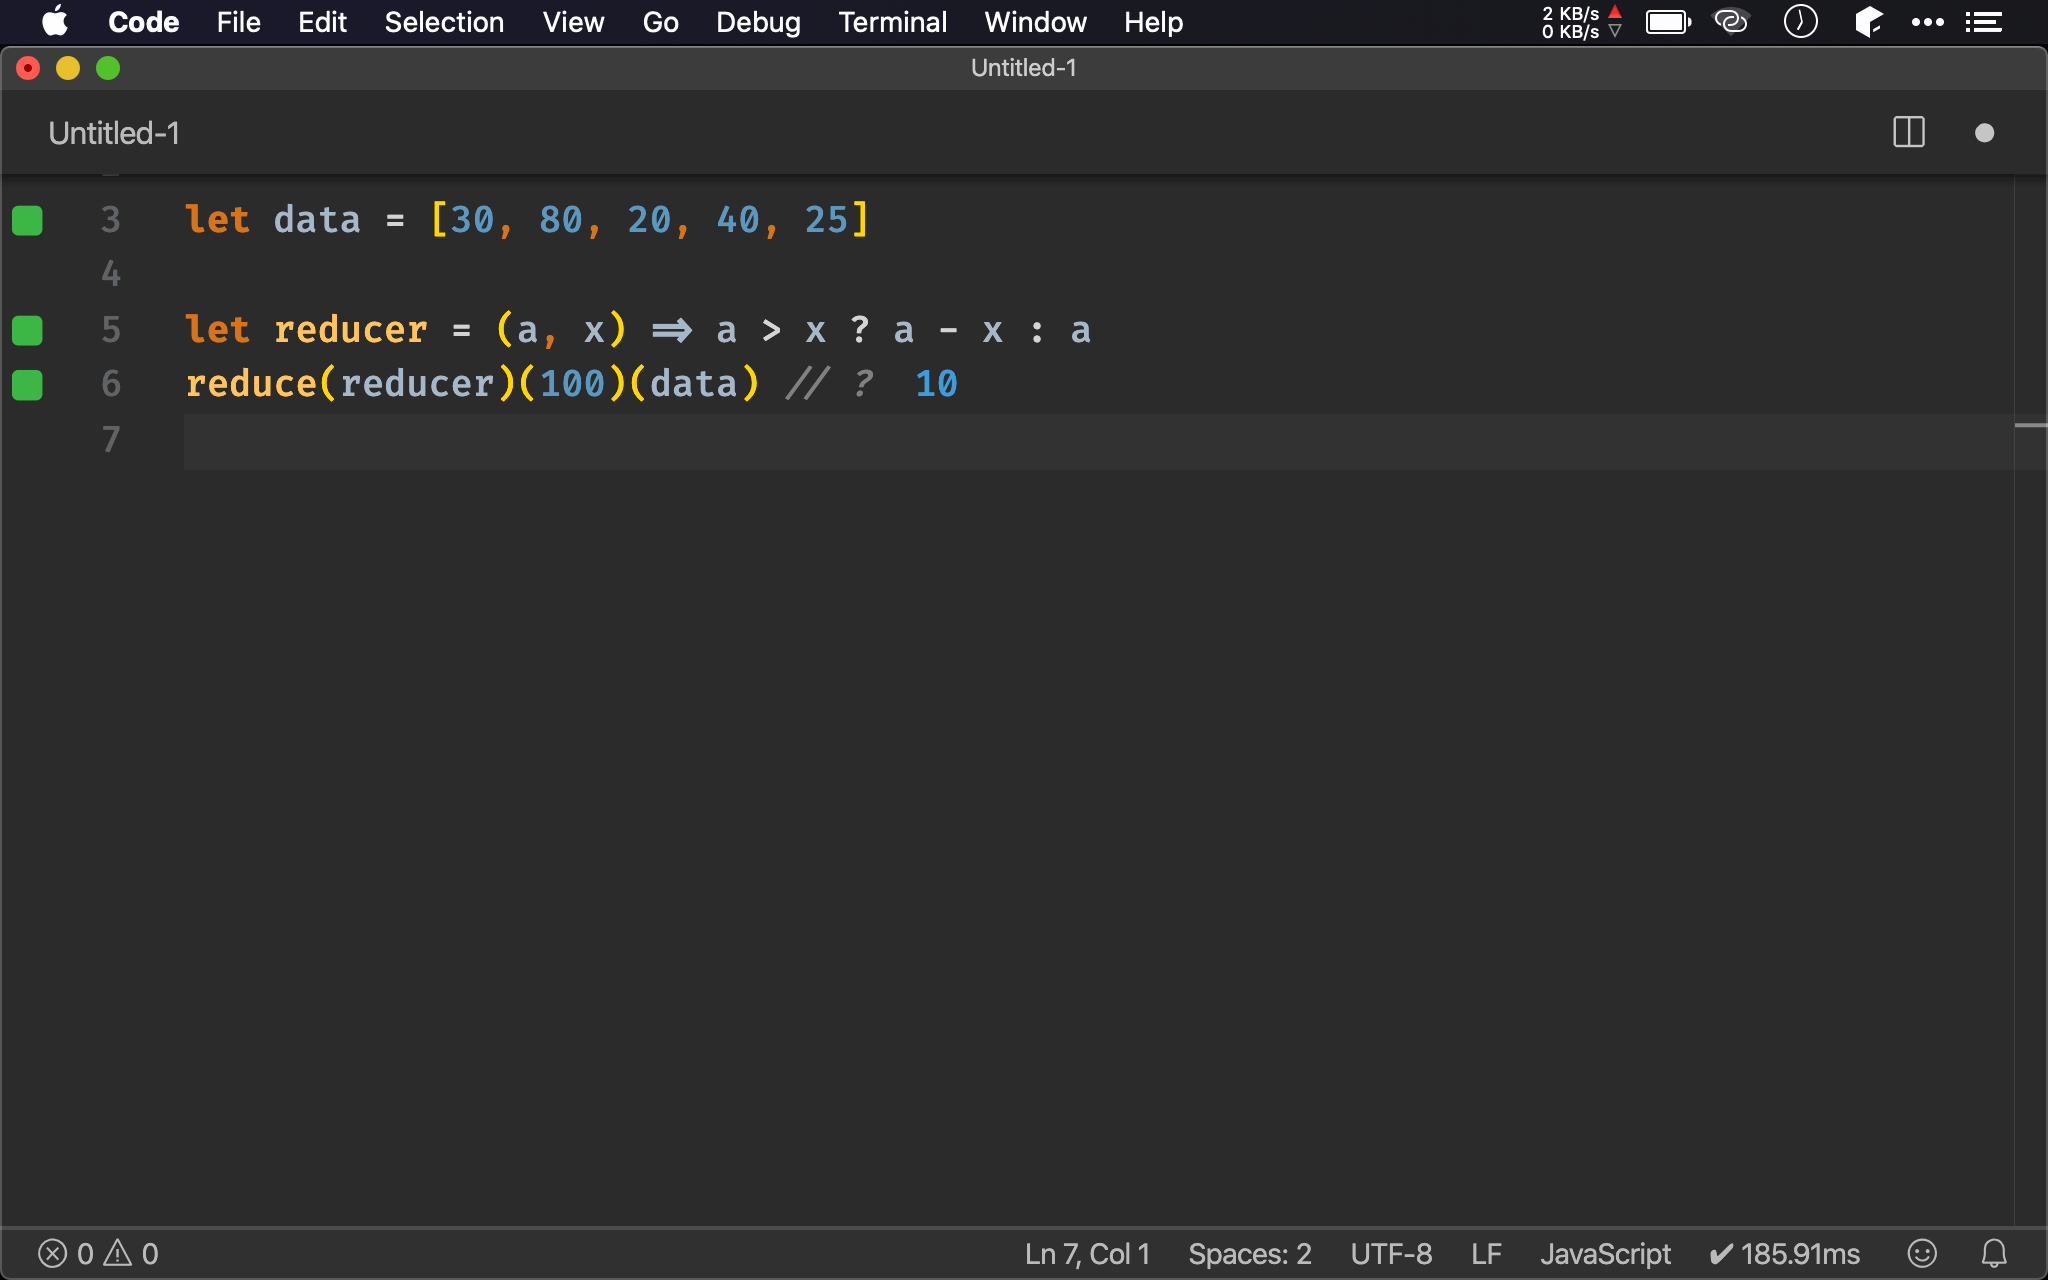2048x1280 pixels.
Task: Minimize window with yellow button
Action: pos(68,68)
